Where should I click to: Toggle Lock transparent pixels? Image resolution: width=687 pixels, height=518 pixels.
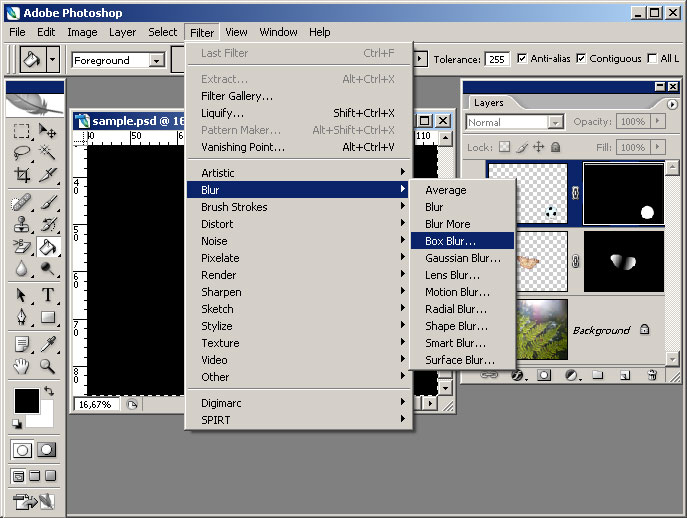click(x=505, y=147)
